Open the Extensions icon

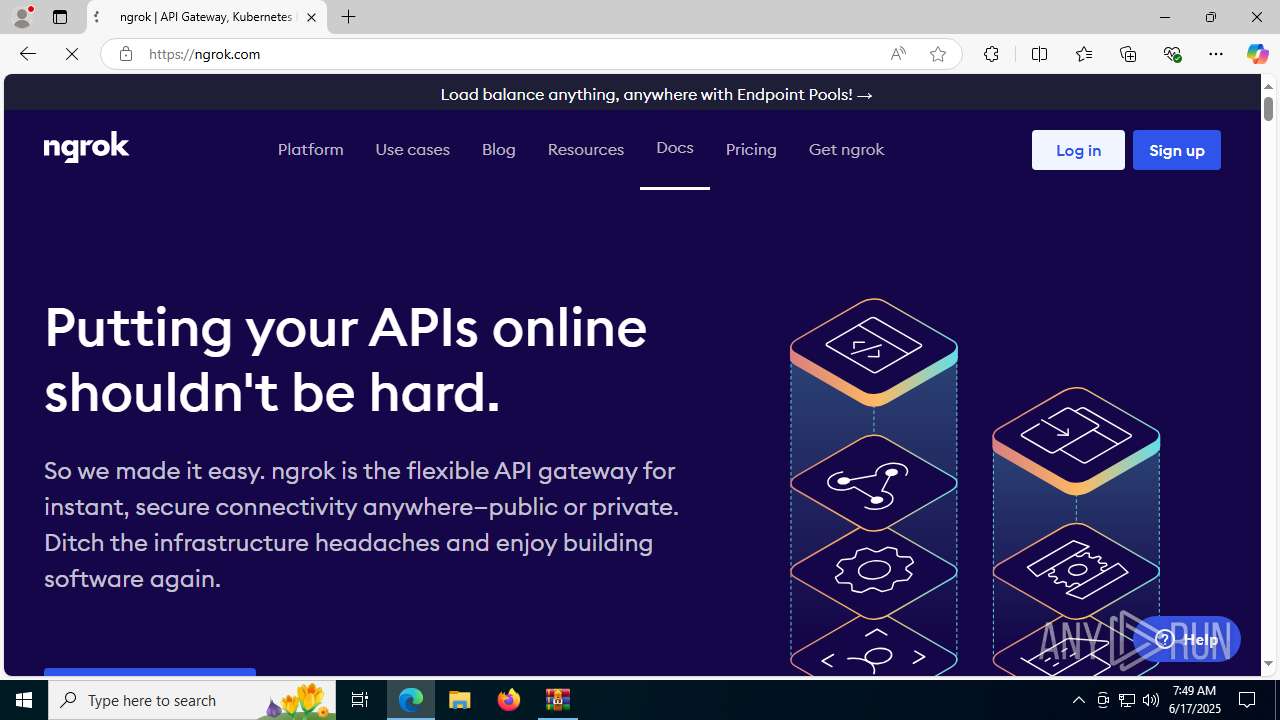pyautogui.click(x=991, y=54)
